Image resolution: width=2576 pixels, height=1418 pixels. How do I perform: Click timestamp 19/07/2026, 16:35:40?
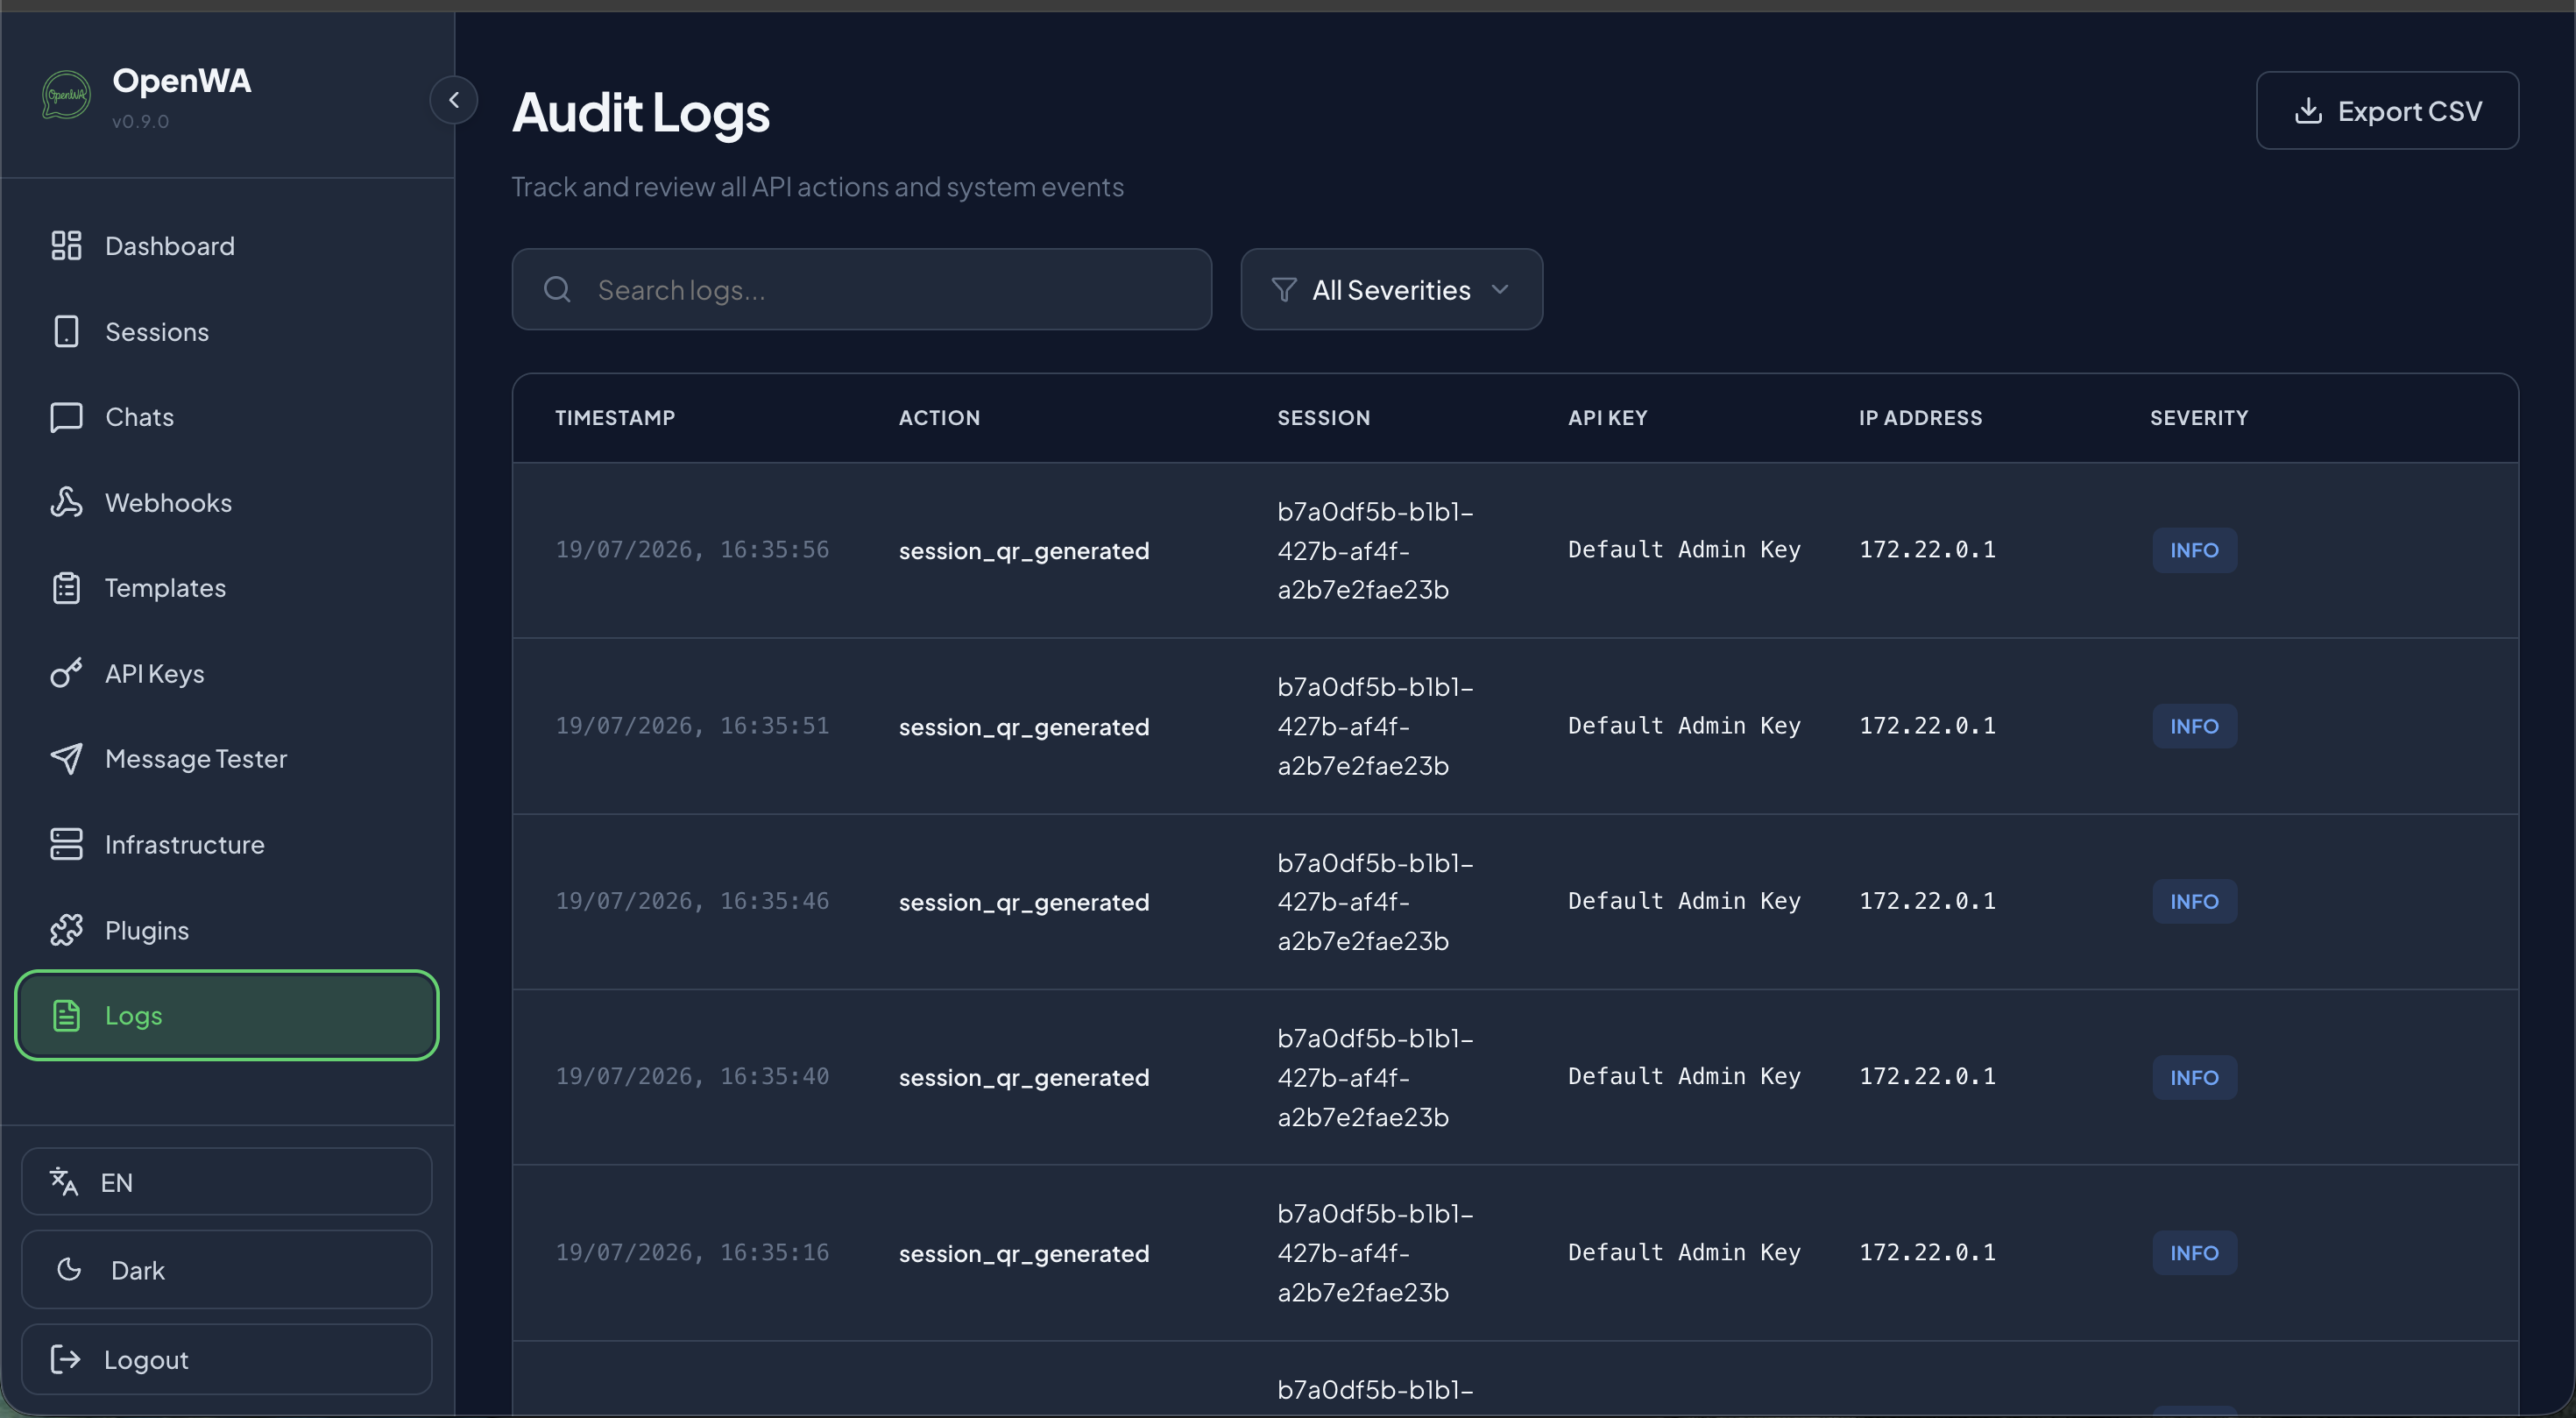pyautogui.click(x=692, y=1077)
